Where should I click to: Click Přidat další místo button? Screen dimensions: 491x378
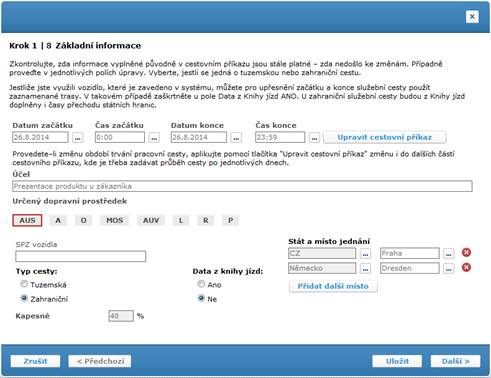pos(333,286)
